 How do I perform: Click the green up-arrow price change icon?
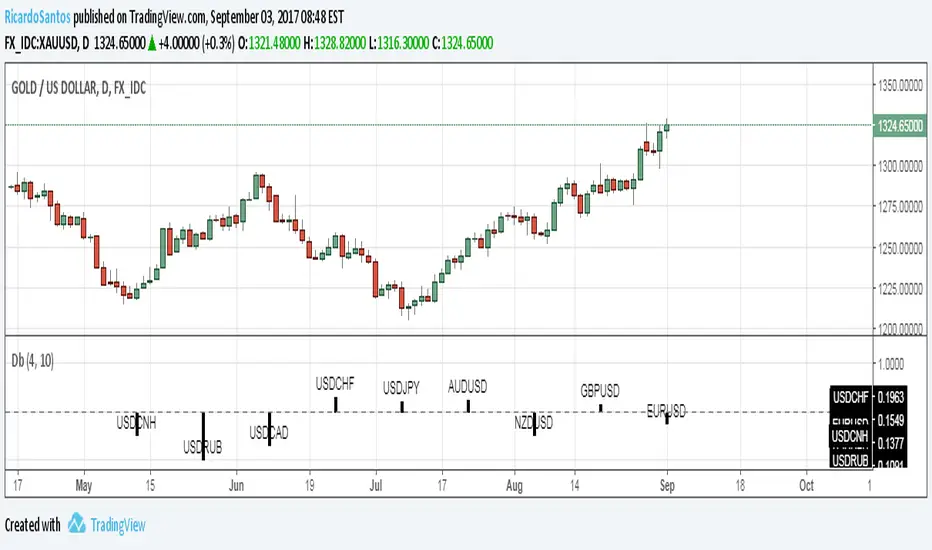(x=151, y=44)
